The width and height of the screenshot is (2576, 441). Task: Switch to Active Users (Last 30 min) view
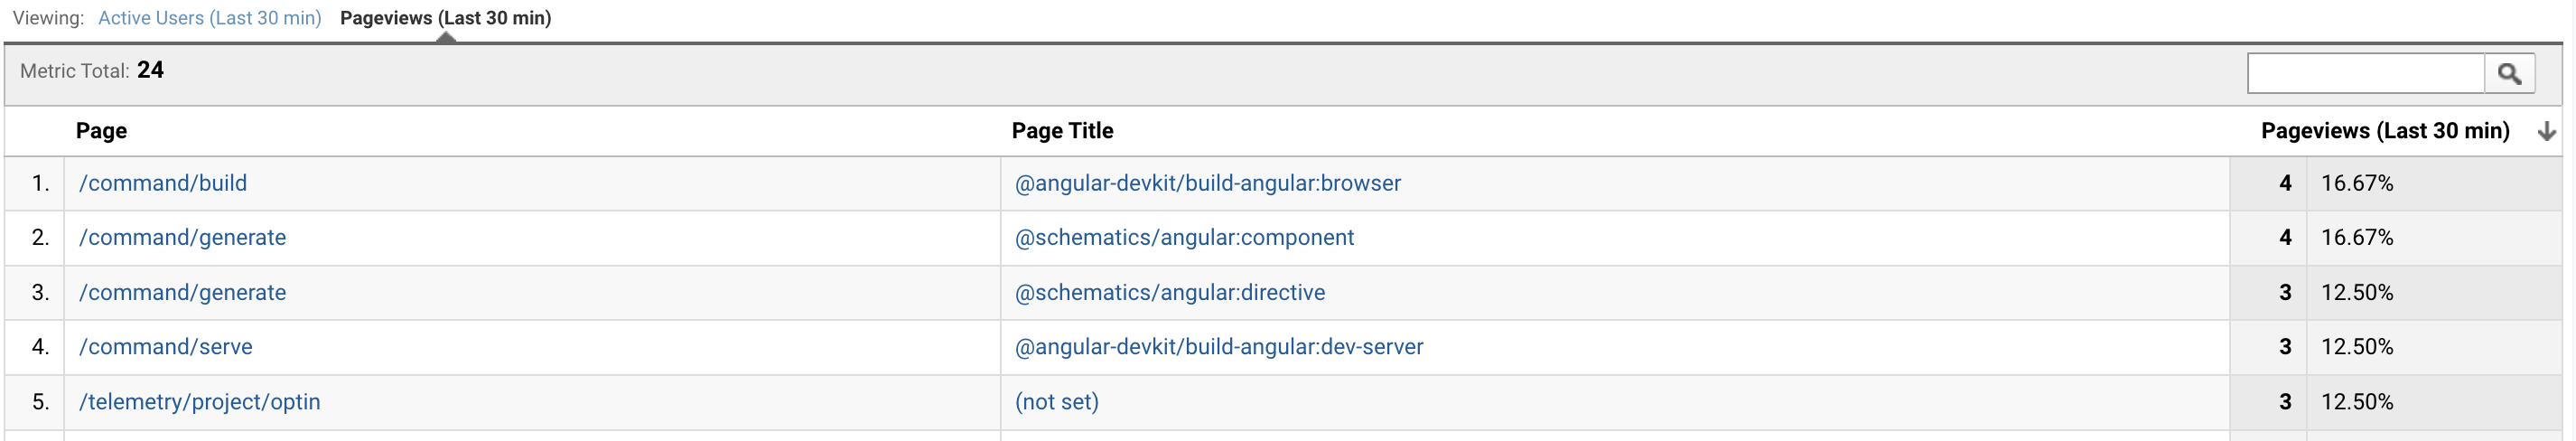210,18
